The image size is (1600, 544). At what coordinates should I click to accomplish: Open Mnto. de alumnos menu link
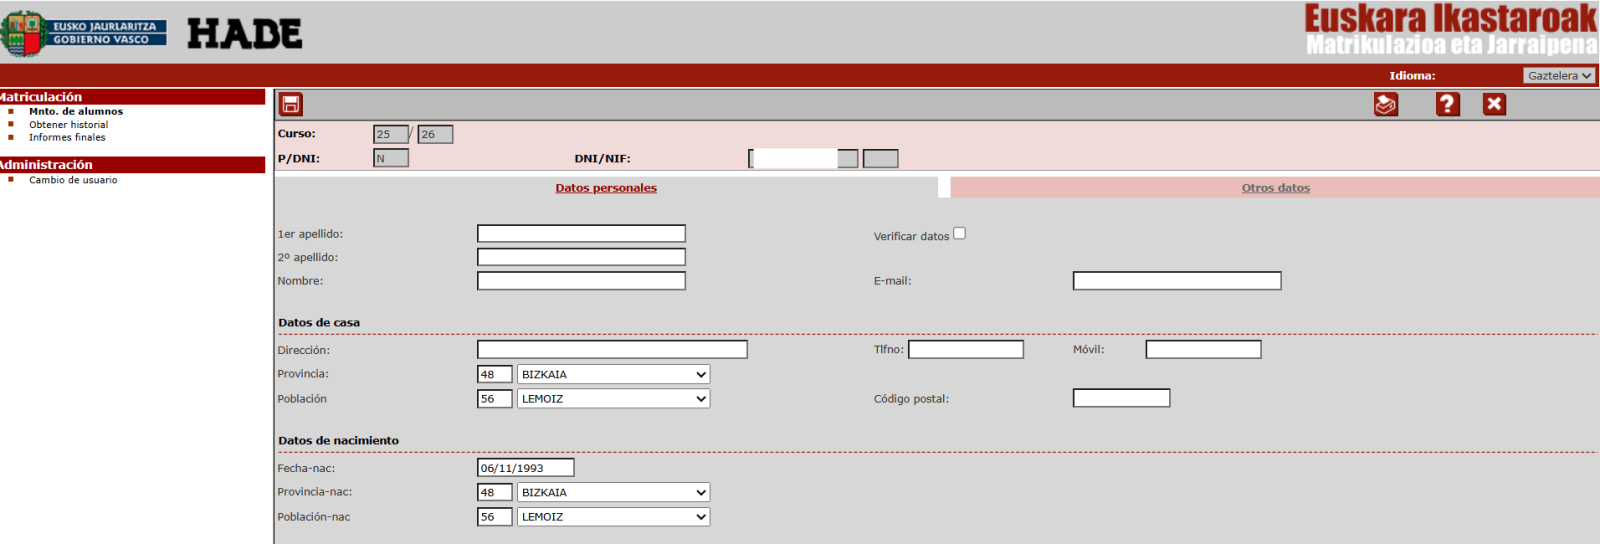[x=76, y=112]
